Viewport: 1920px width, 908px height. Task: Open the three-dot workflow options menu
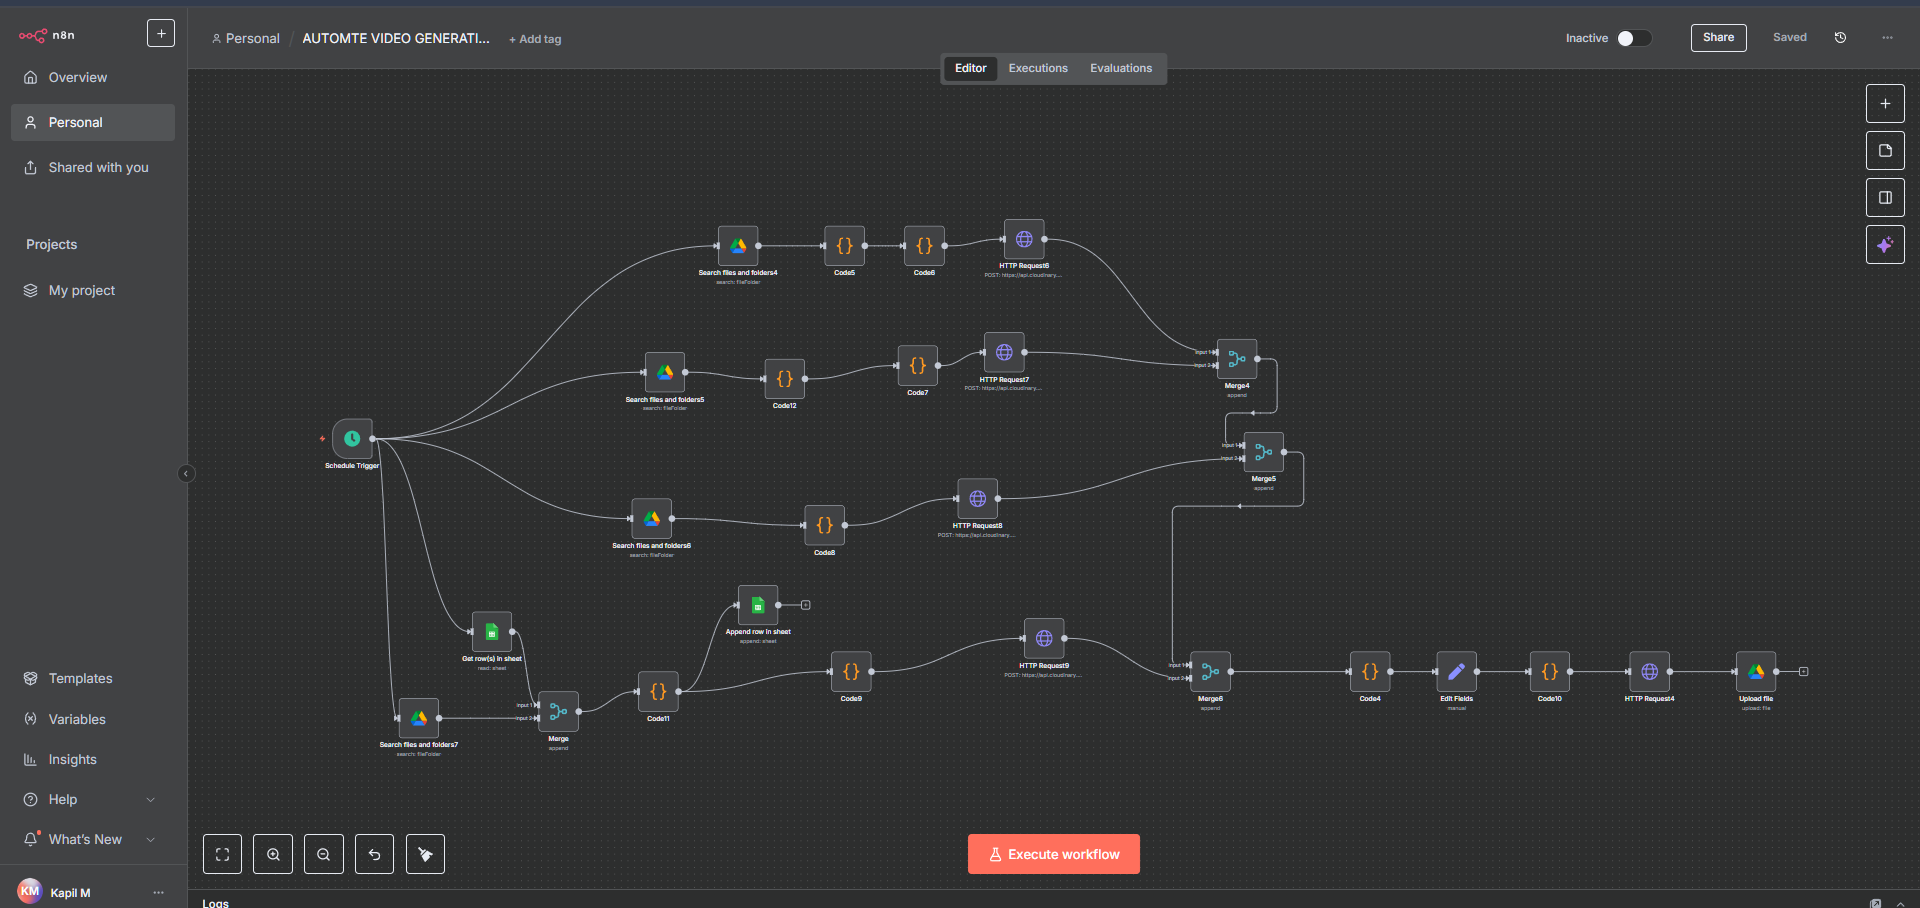tap(1888, 37)
